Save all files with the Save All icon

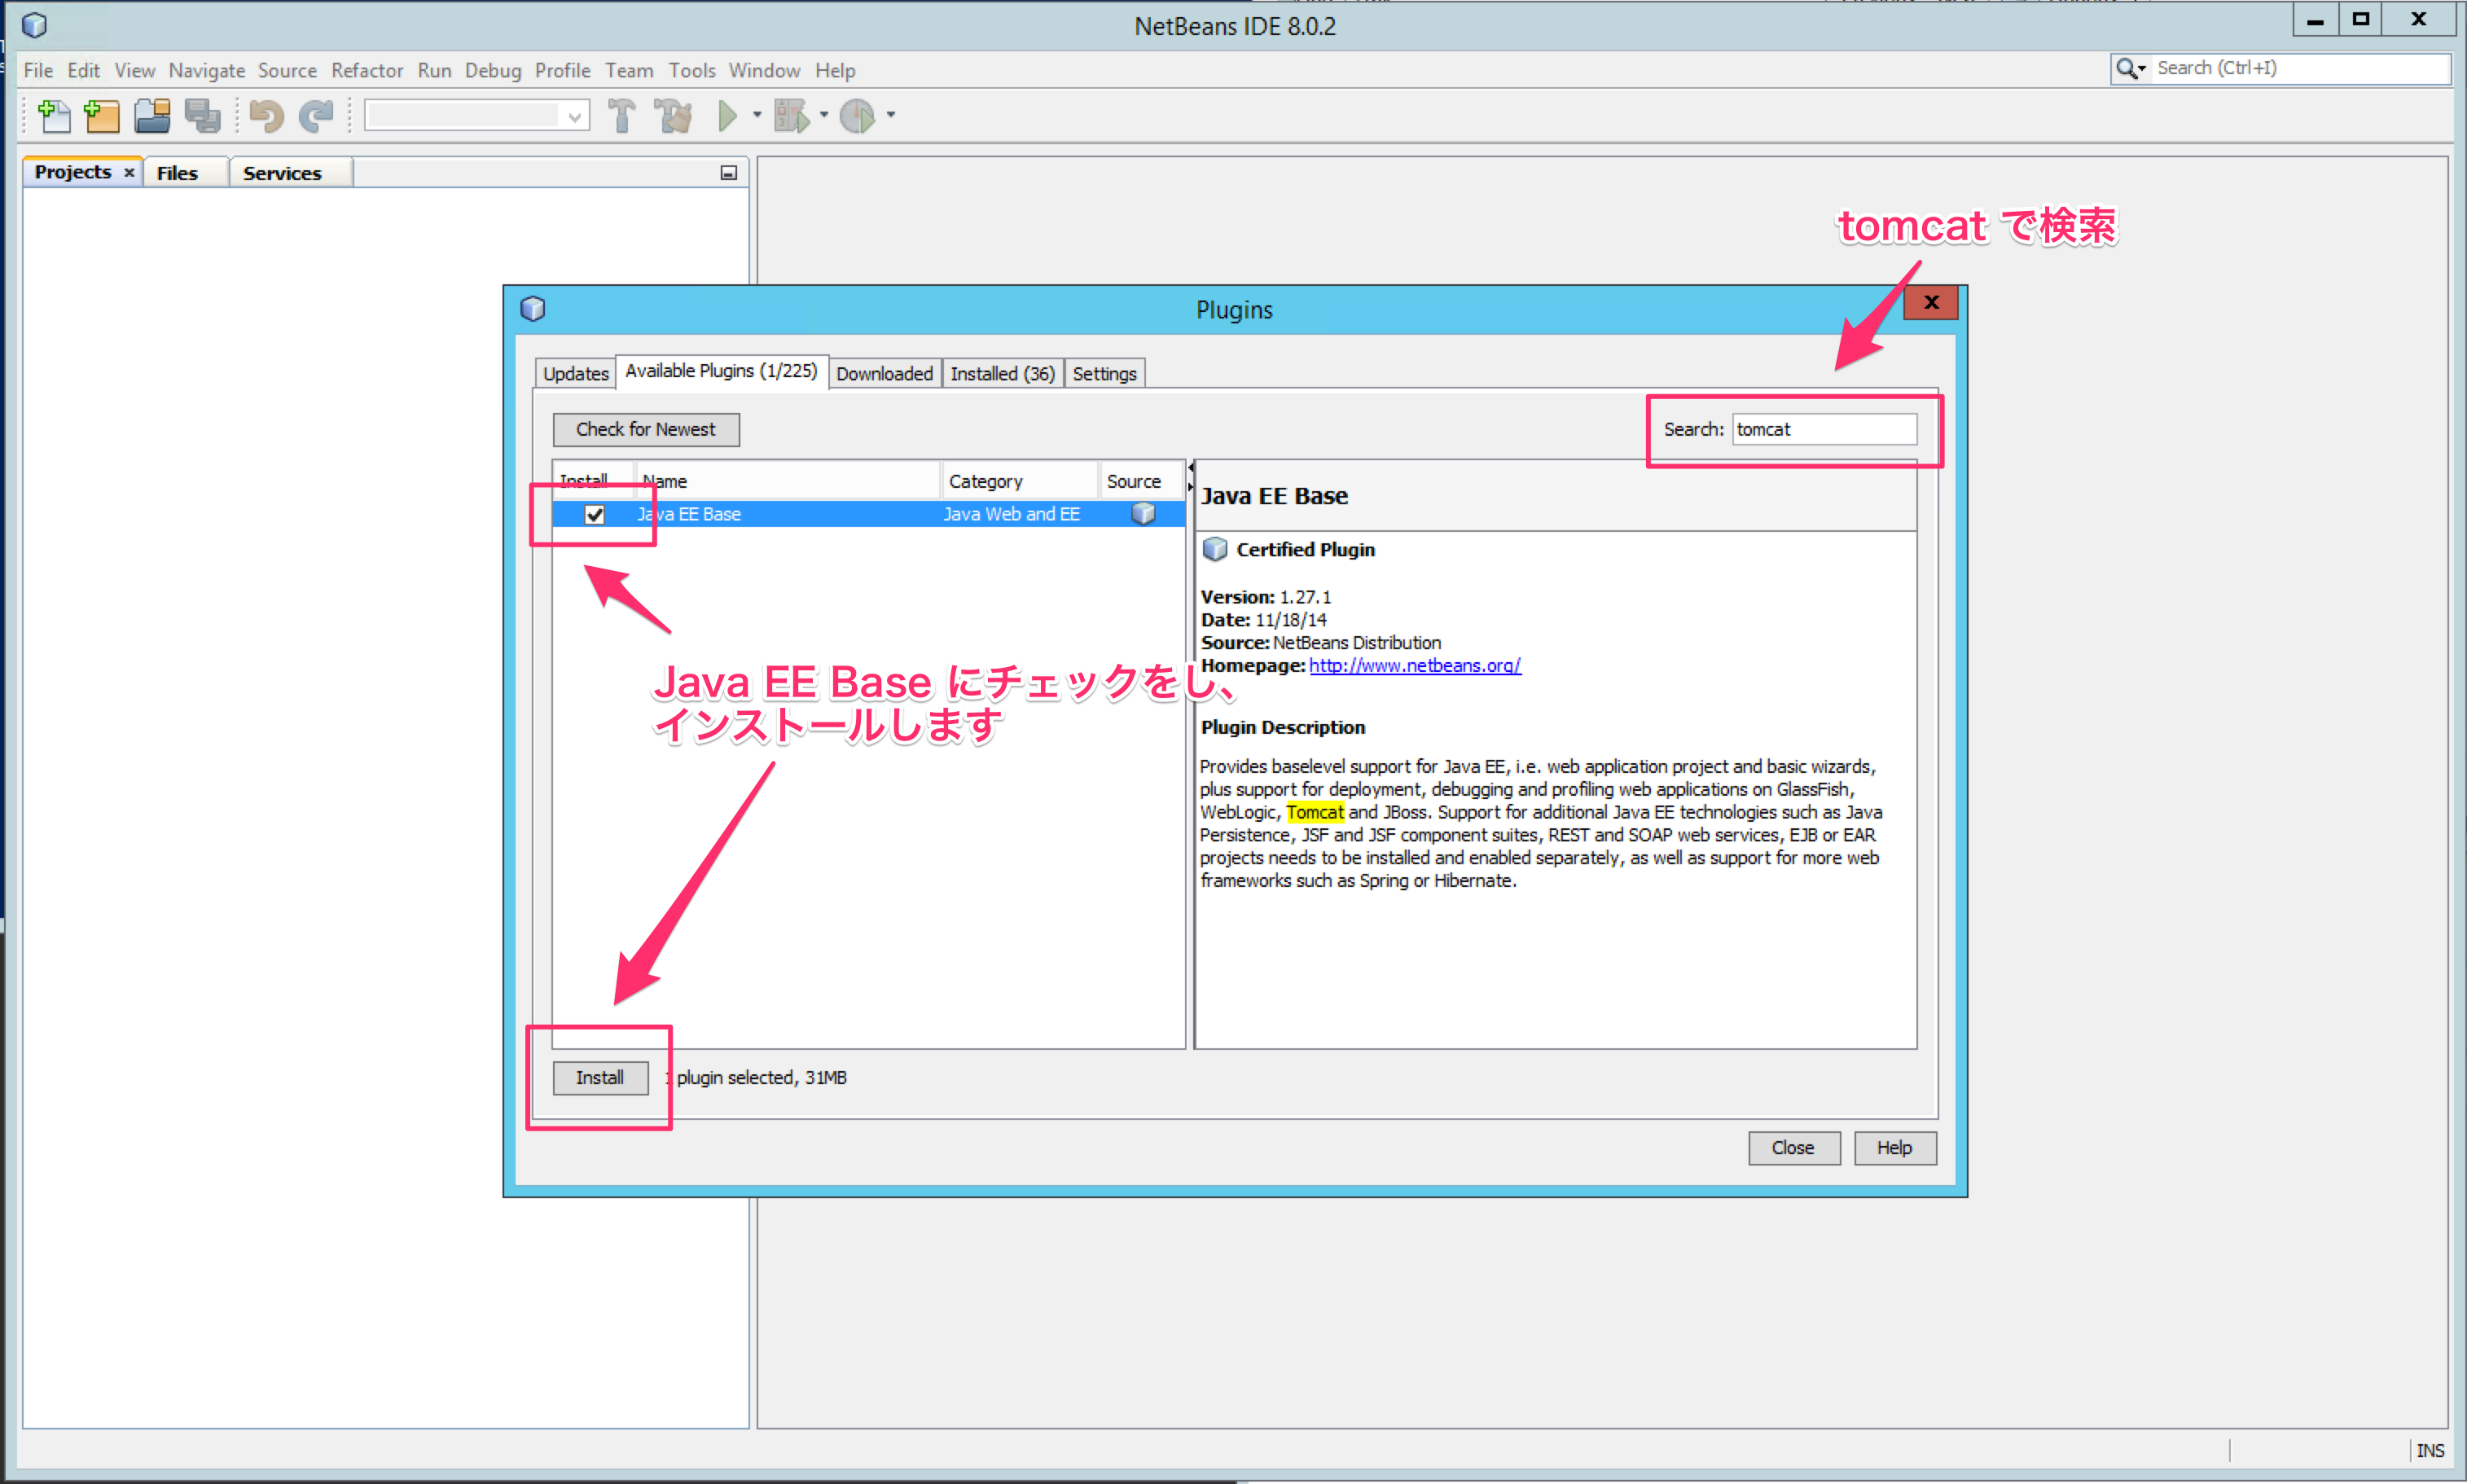pos(203,116)
